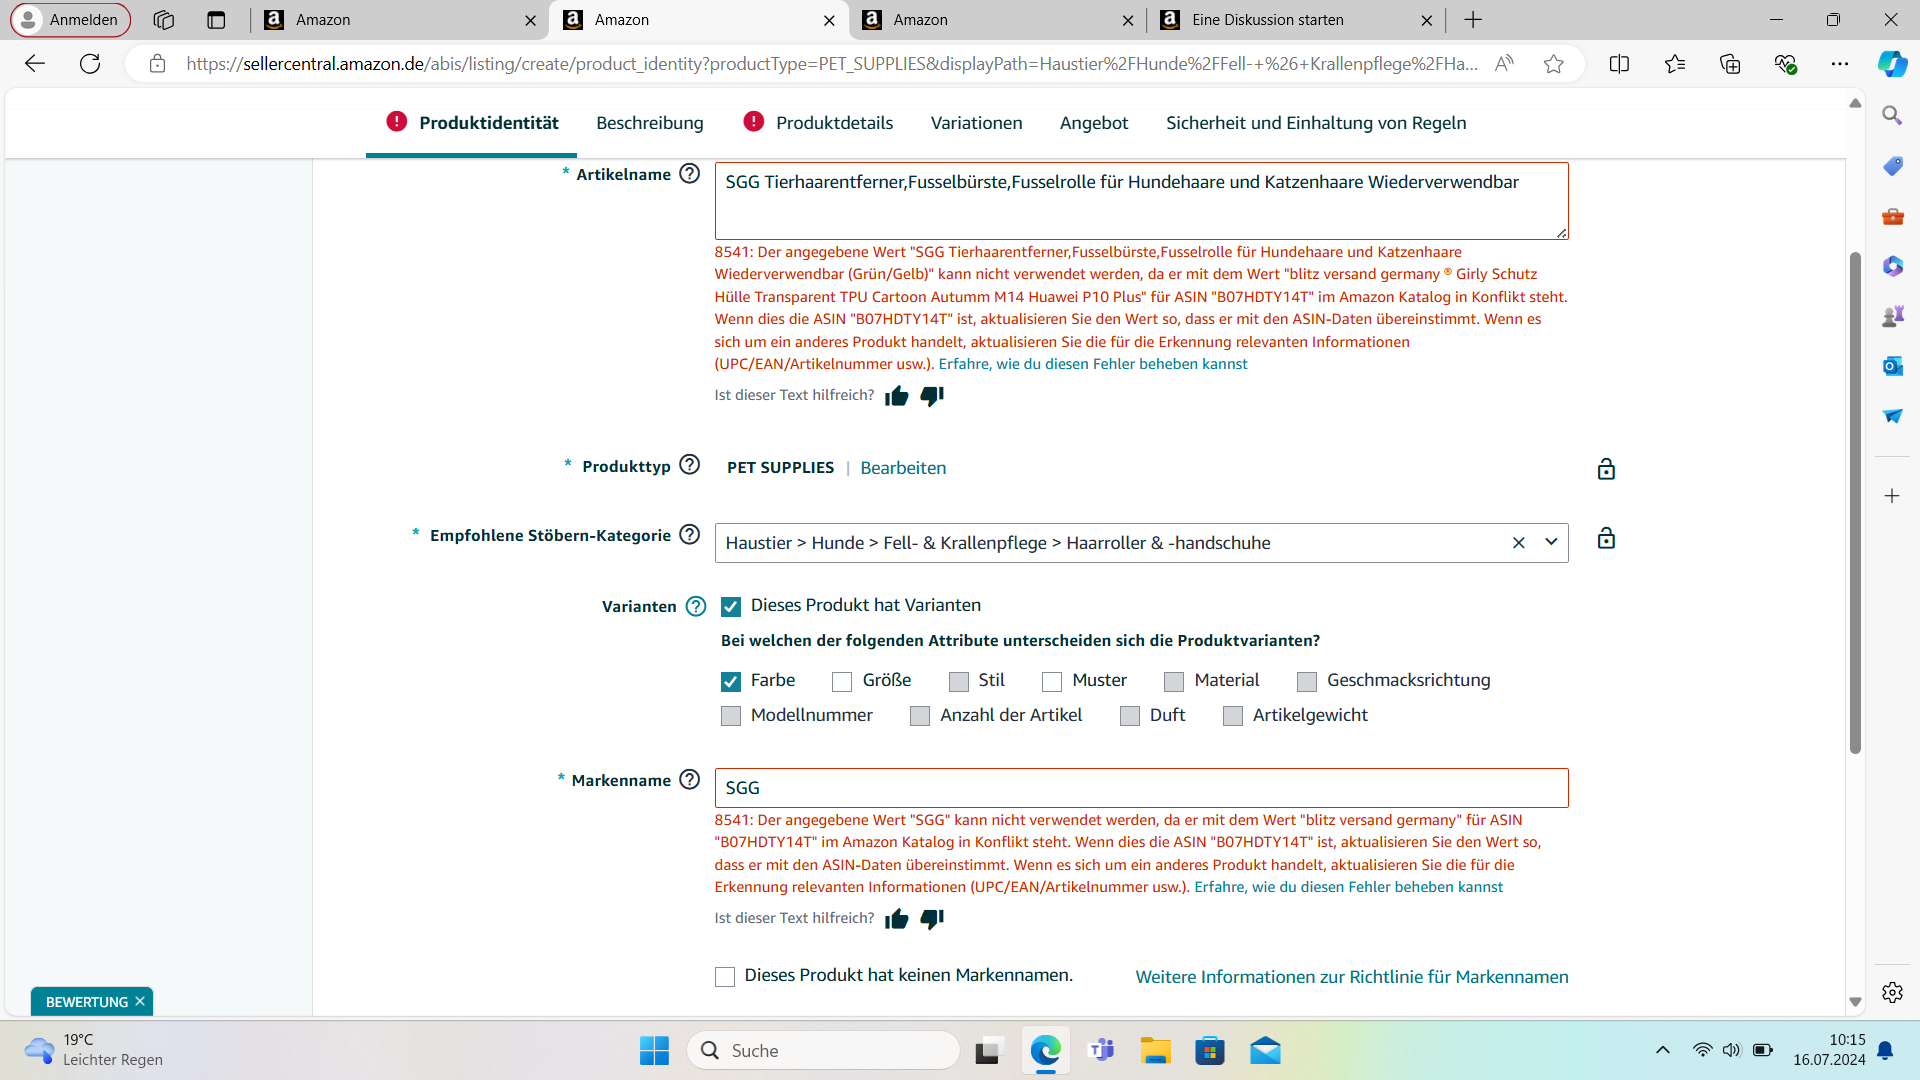Open sidebar search icon
Image resolution: width=1920 pixels, height=1080 pixels.
pos(1892,115)
